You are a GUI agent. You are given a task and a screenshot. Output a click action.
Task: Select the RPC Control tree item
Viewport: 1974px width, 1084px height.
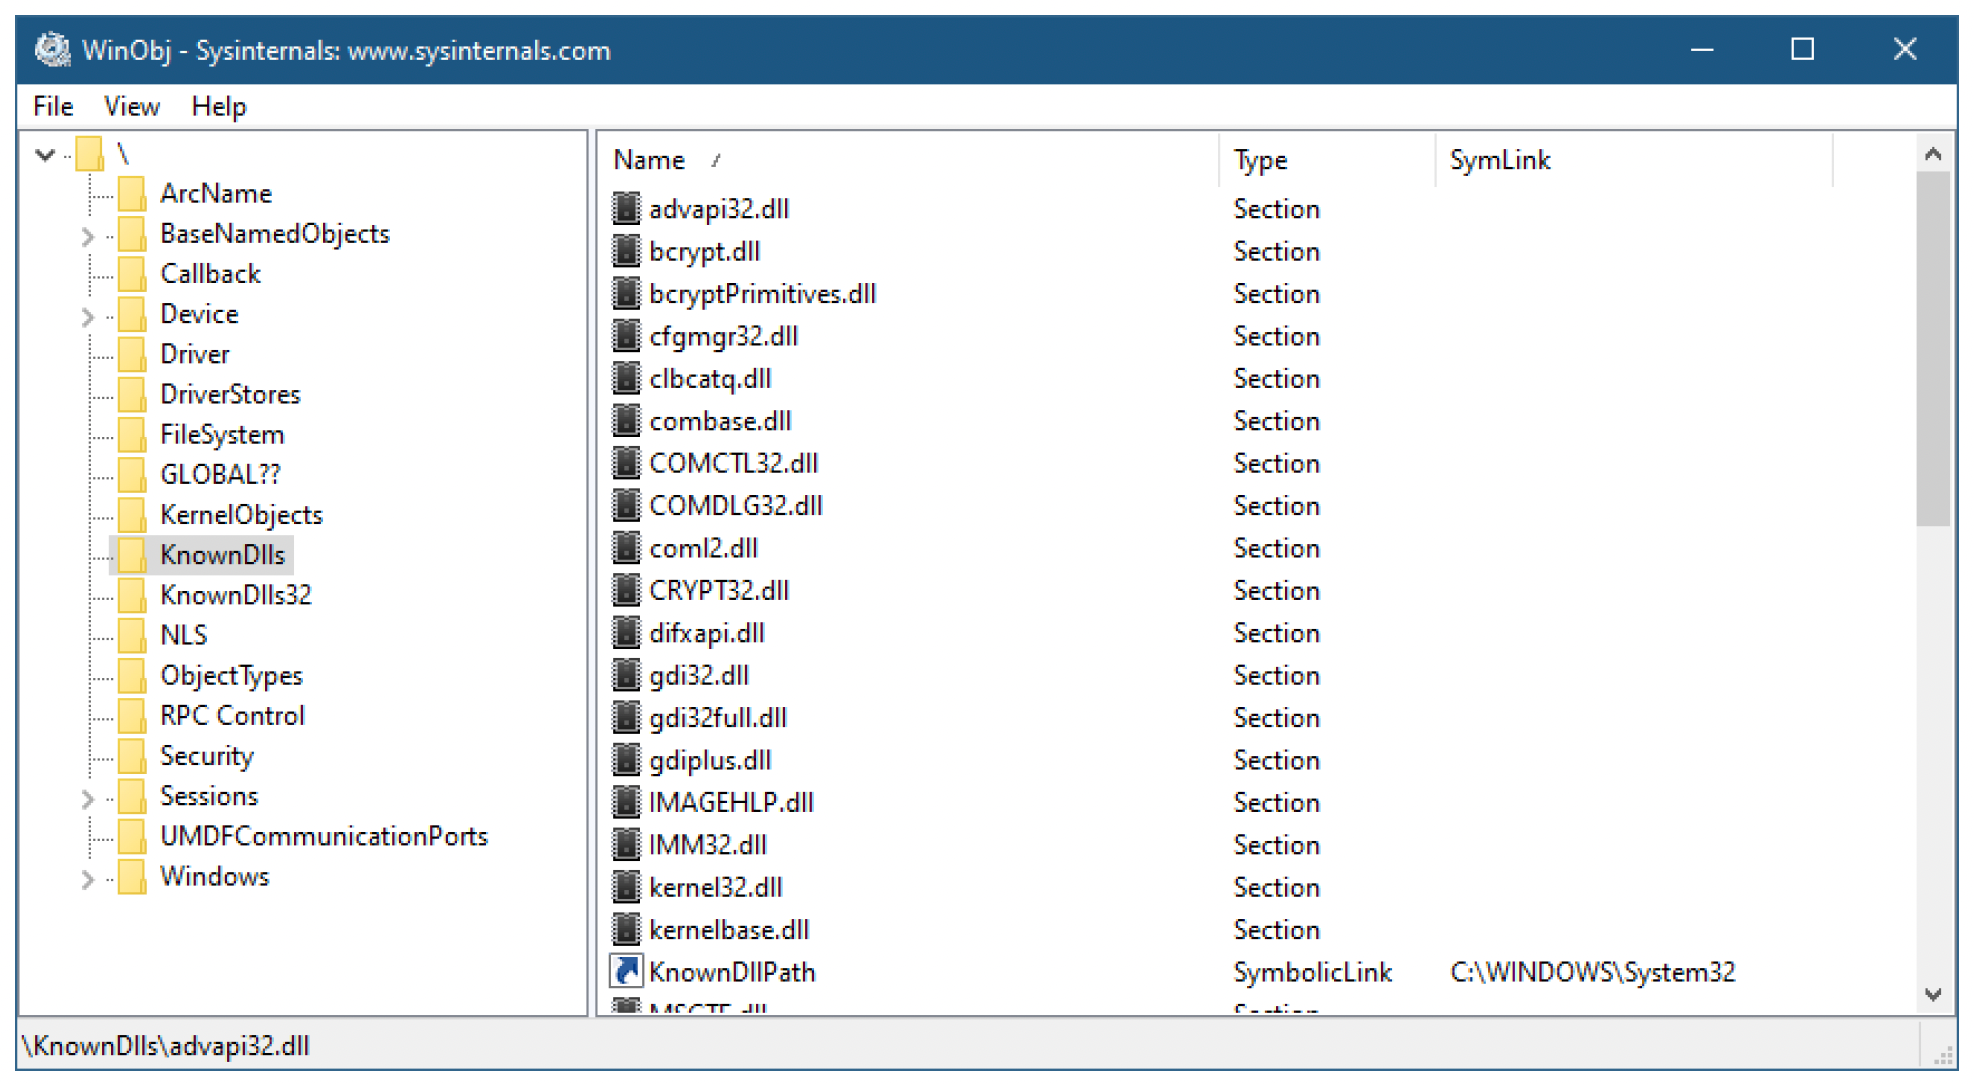click(232, 716)
